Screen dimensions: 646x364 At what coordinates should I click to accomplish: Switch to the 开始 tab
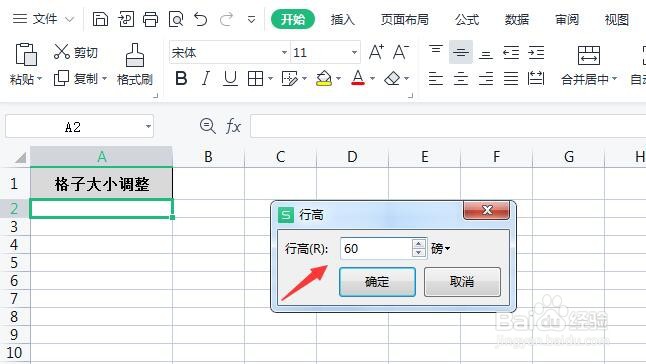pos(293,19)
